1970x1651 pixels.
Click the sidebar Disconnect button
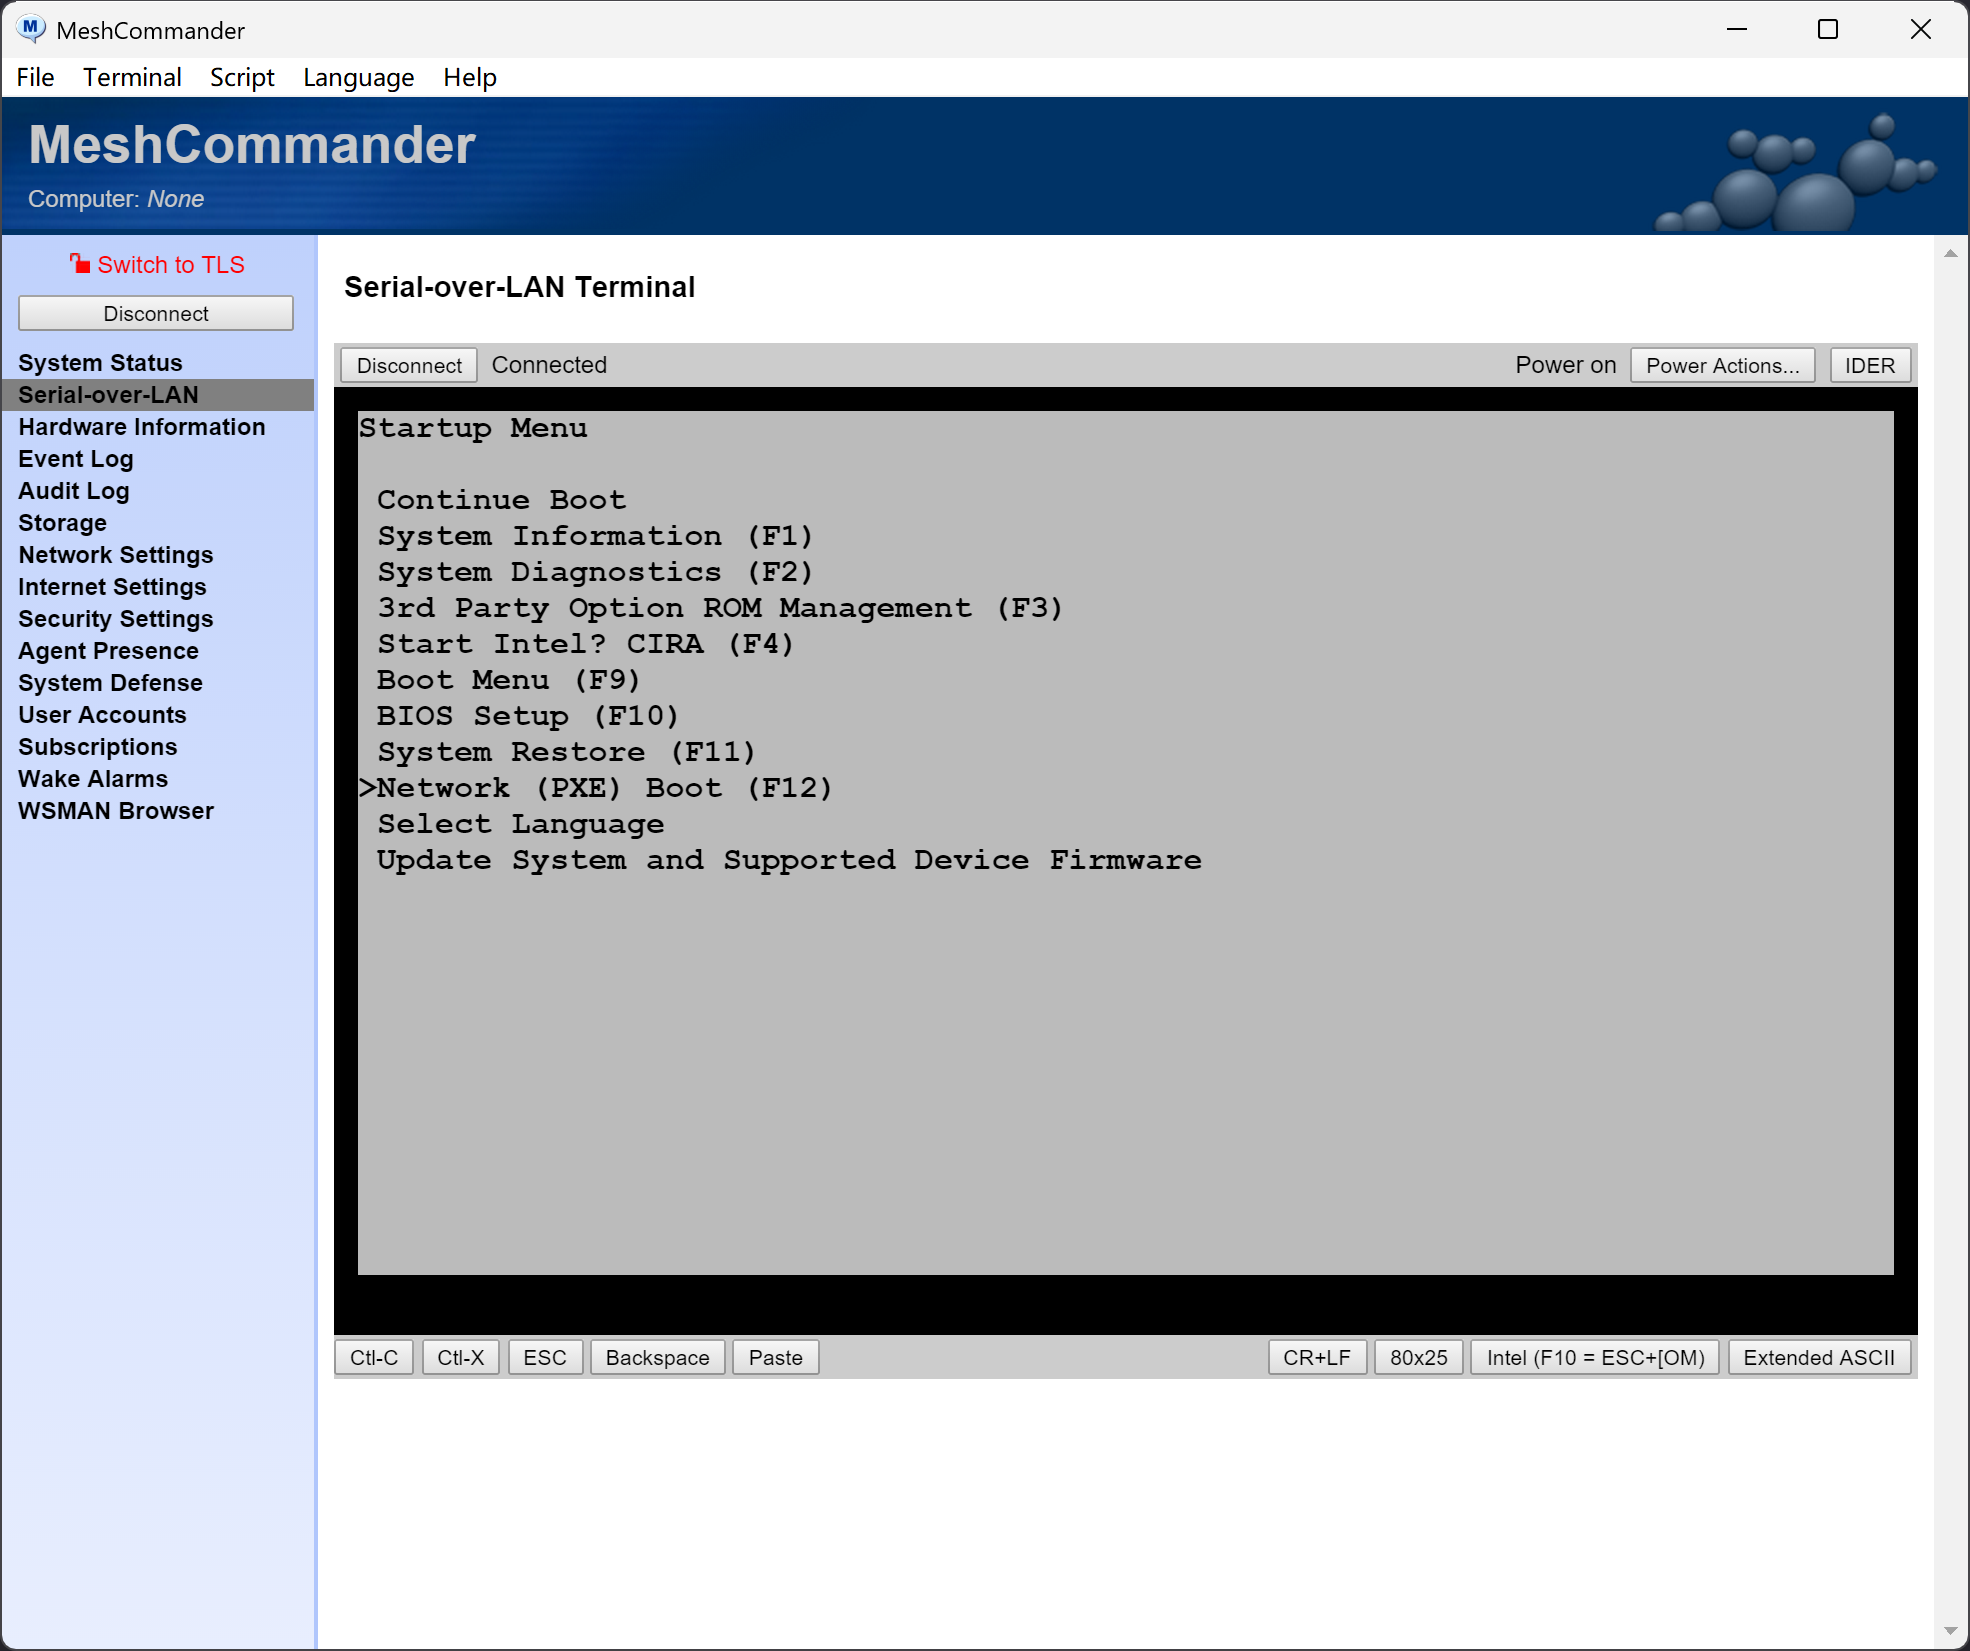tap(156, 313)
